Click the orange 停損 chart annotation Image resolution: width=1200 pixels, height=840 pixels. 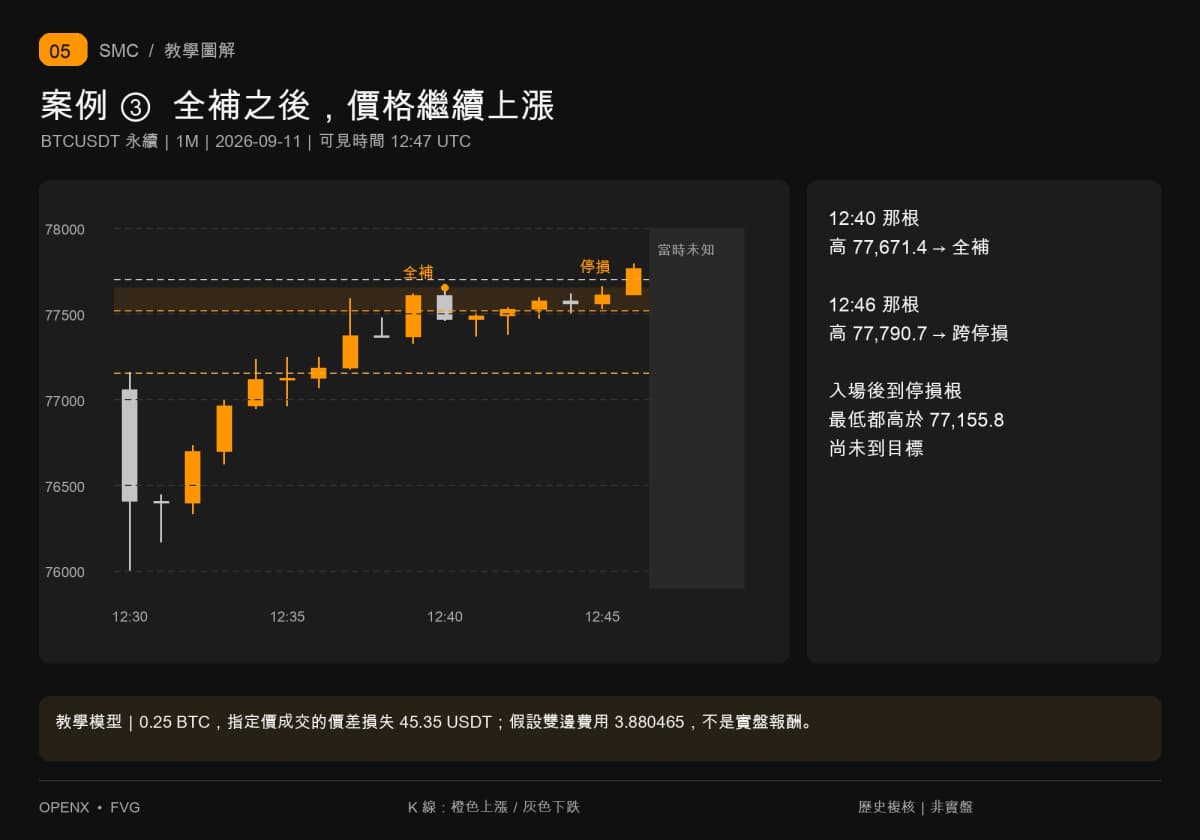tap(595, 266)
